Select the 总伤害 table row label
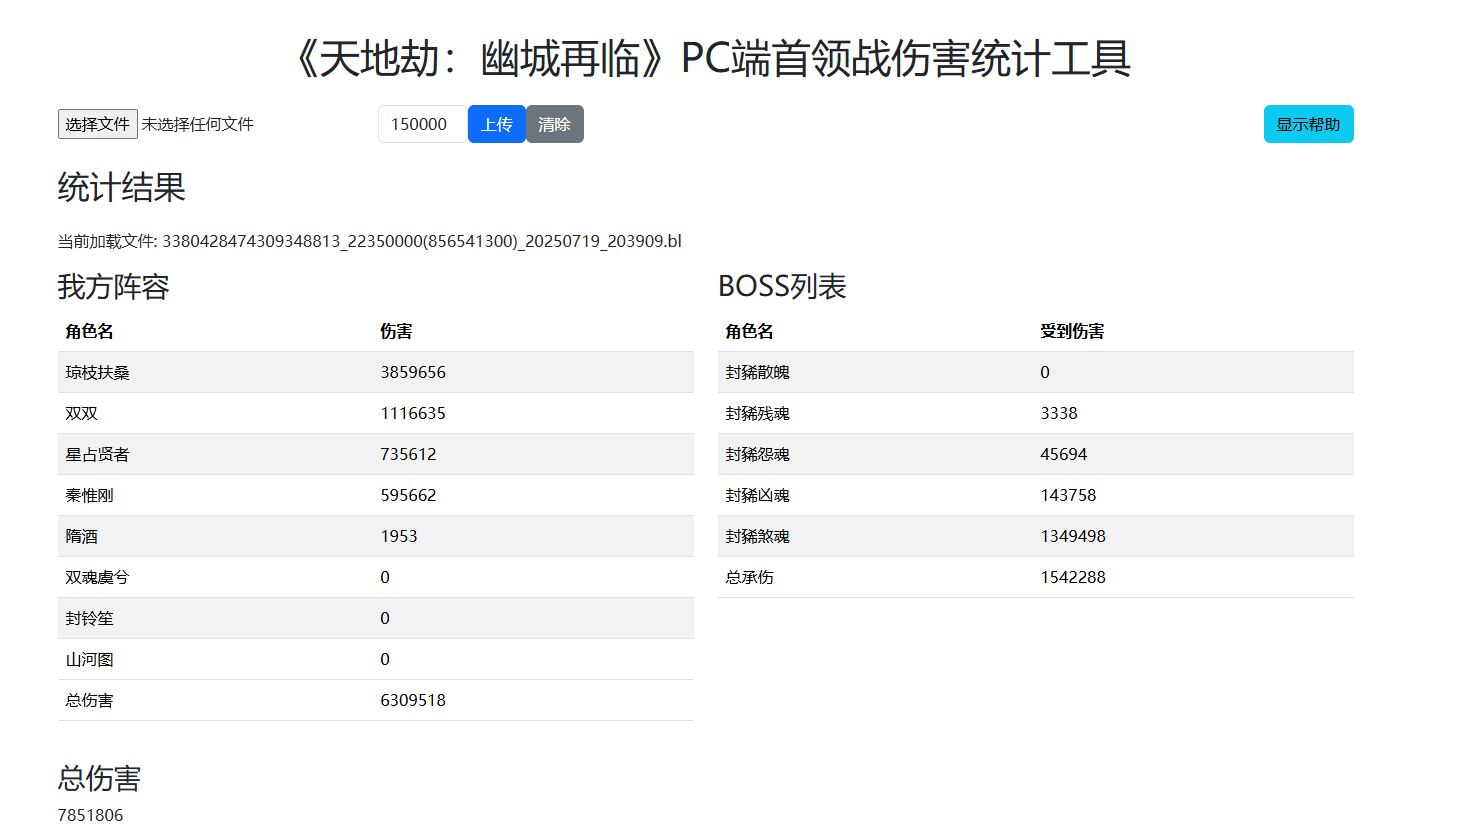Image resolution: width=1472 pixels, height=825 pixels. coord(90,700)
